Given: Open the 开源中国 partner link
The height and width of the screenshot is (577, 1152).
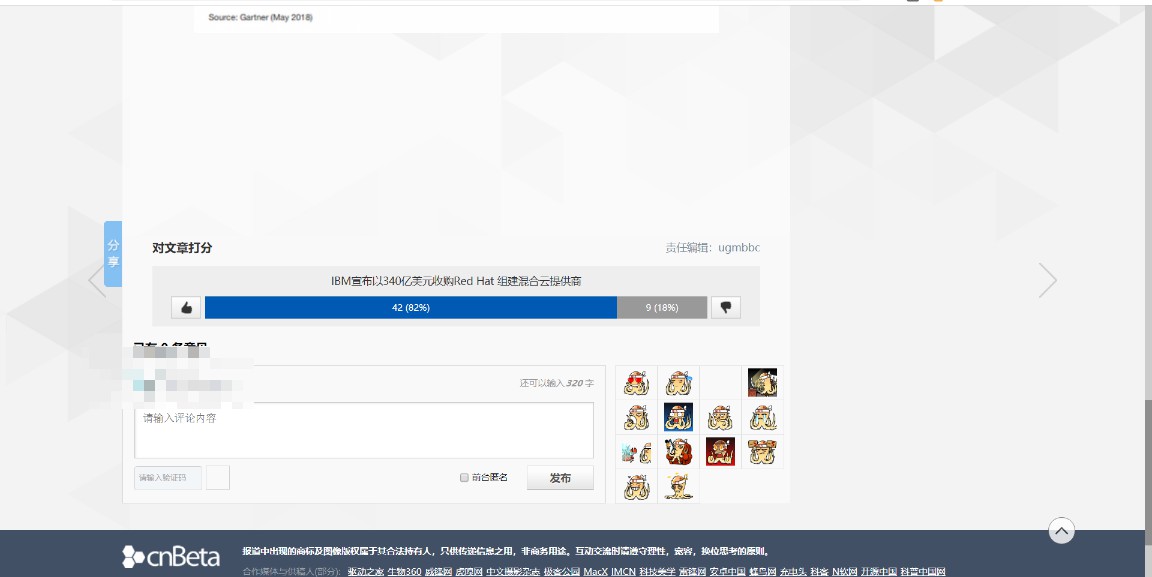Looking at the screenshot, I should tap(879, 572).
